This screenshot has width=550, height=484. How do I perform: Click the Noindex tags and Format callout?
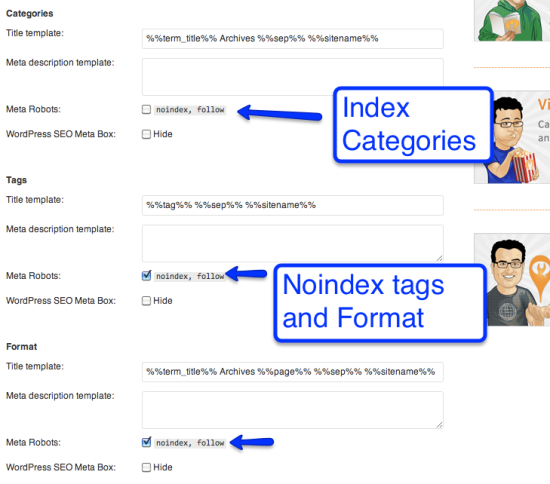[380, 303]
